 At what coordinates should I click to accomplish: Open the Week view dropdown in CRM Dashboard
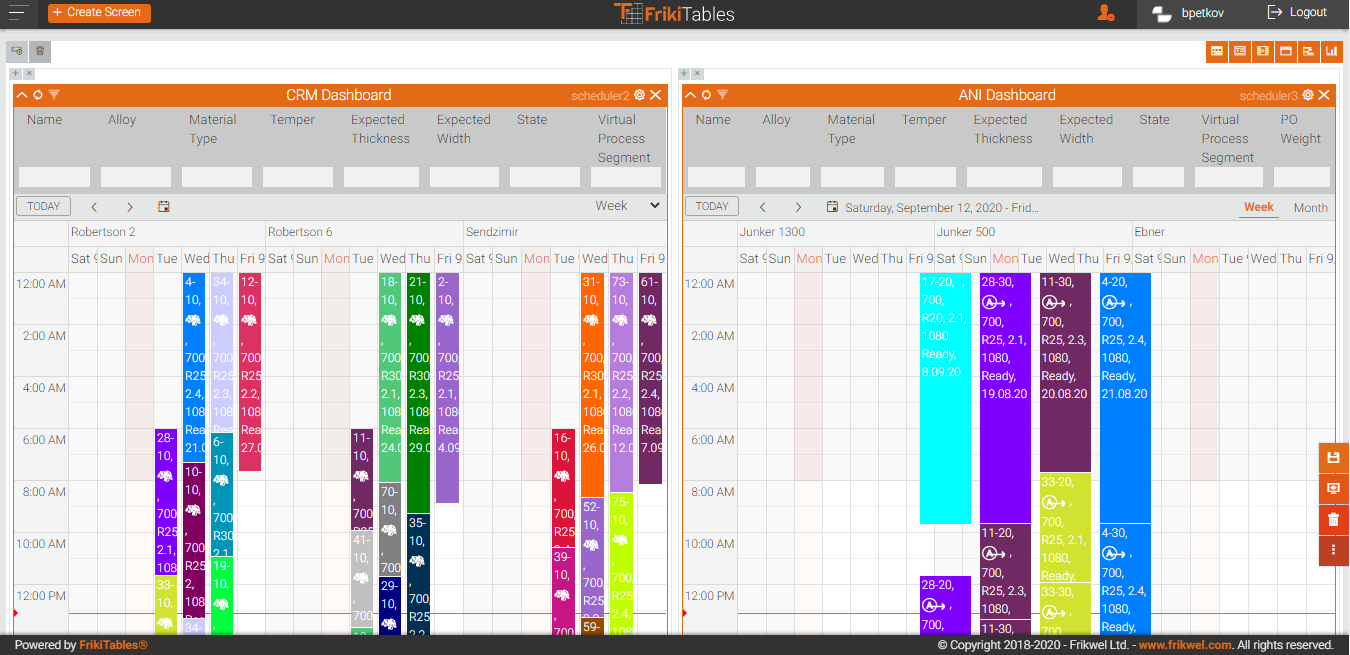[628, 206]
